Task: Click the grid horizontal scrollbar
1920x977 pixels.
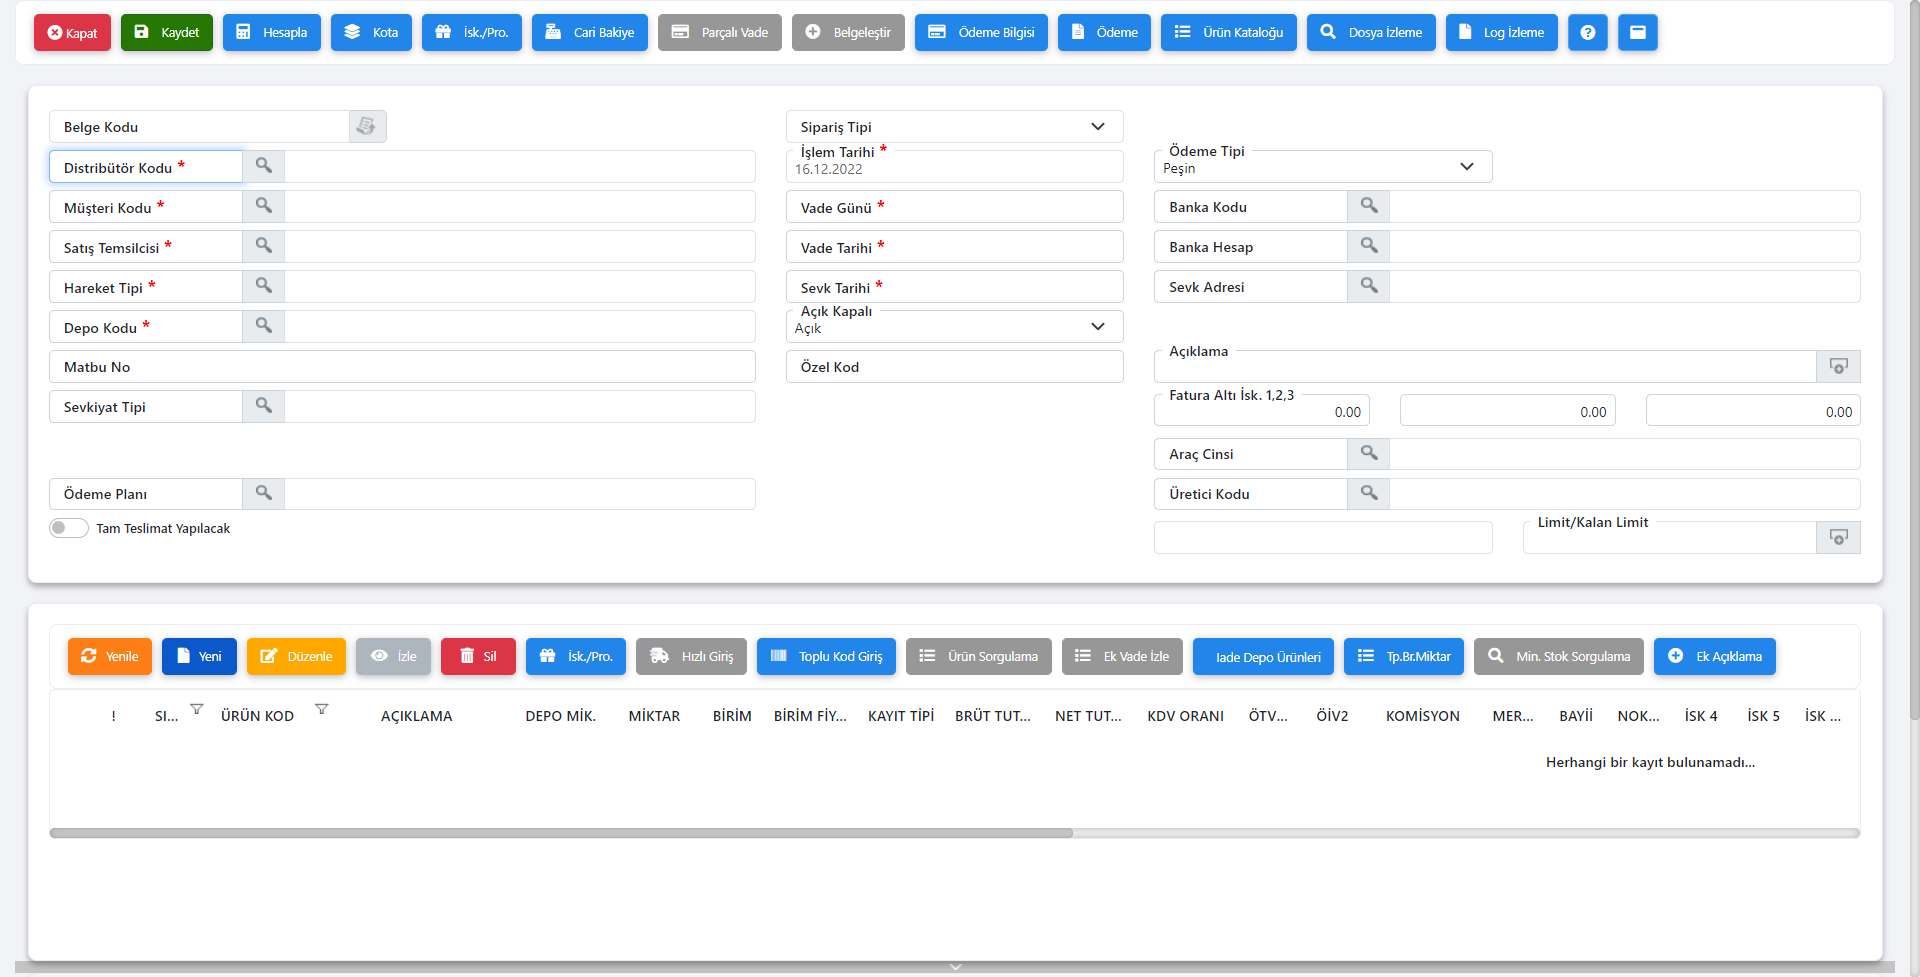Action: point(560,833)
